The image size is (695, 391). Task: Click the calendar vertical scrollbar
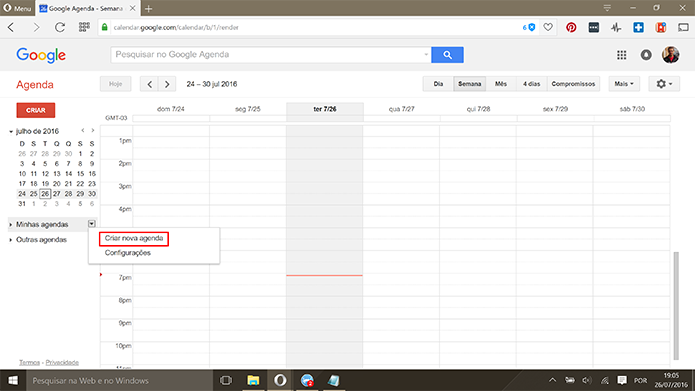676,306
